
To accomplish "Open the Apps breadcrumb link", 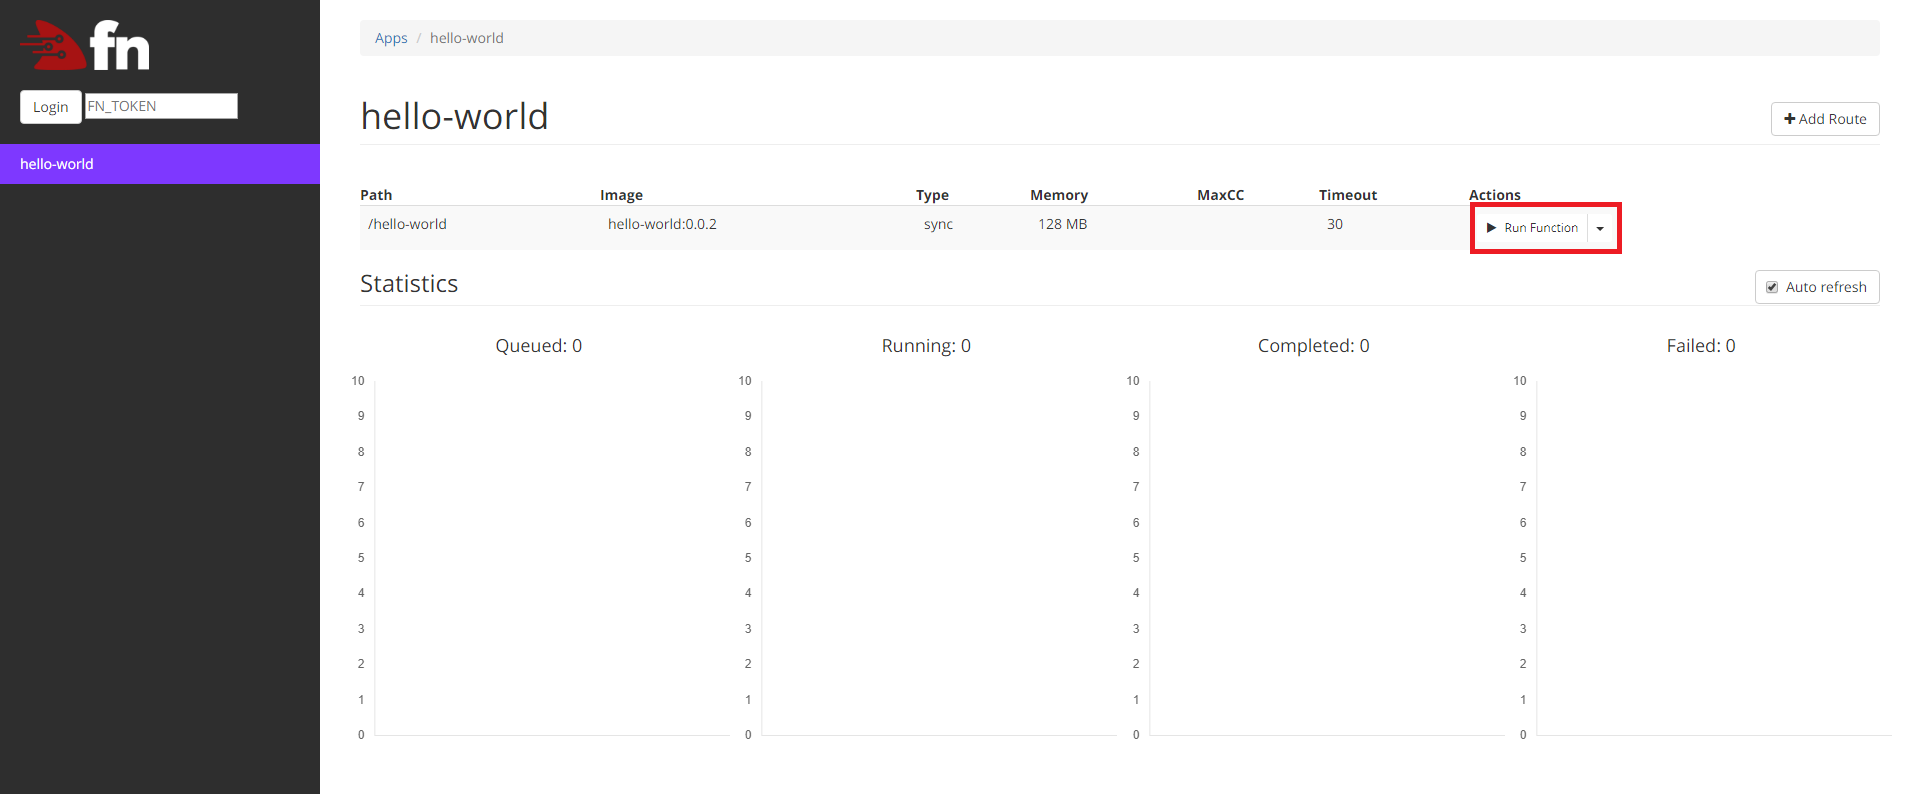I will (391, 38).
